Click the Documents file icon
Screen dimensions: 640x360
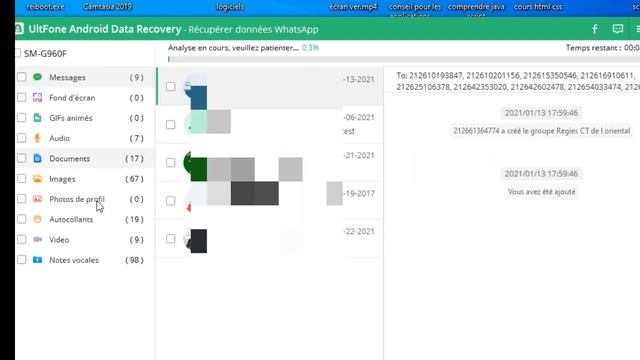(38, 158)
